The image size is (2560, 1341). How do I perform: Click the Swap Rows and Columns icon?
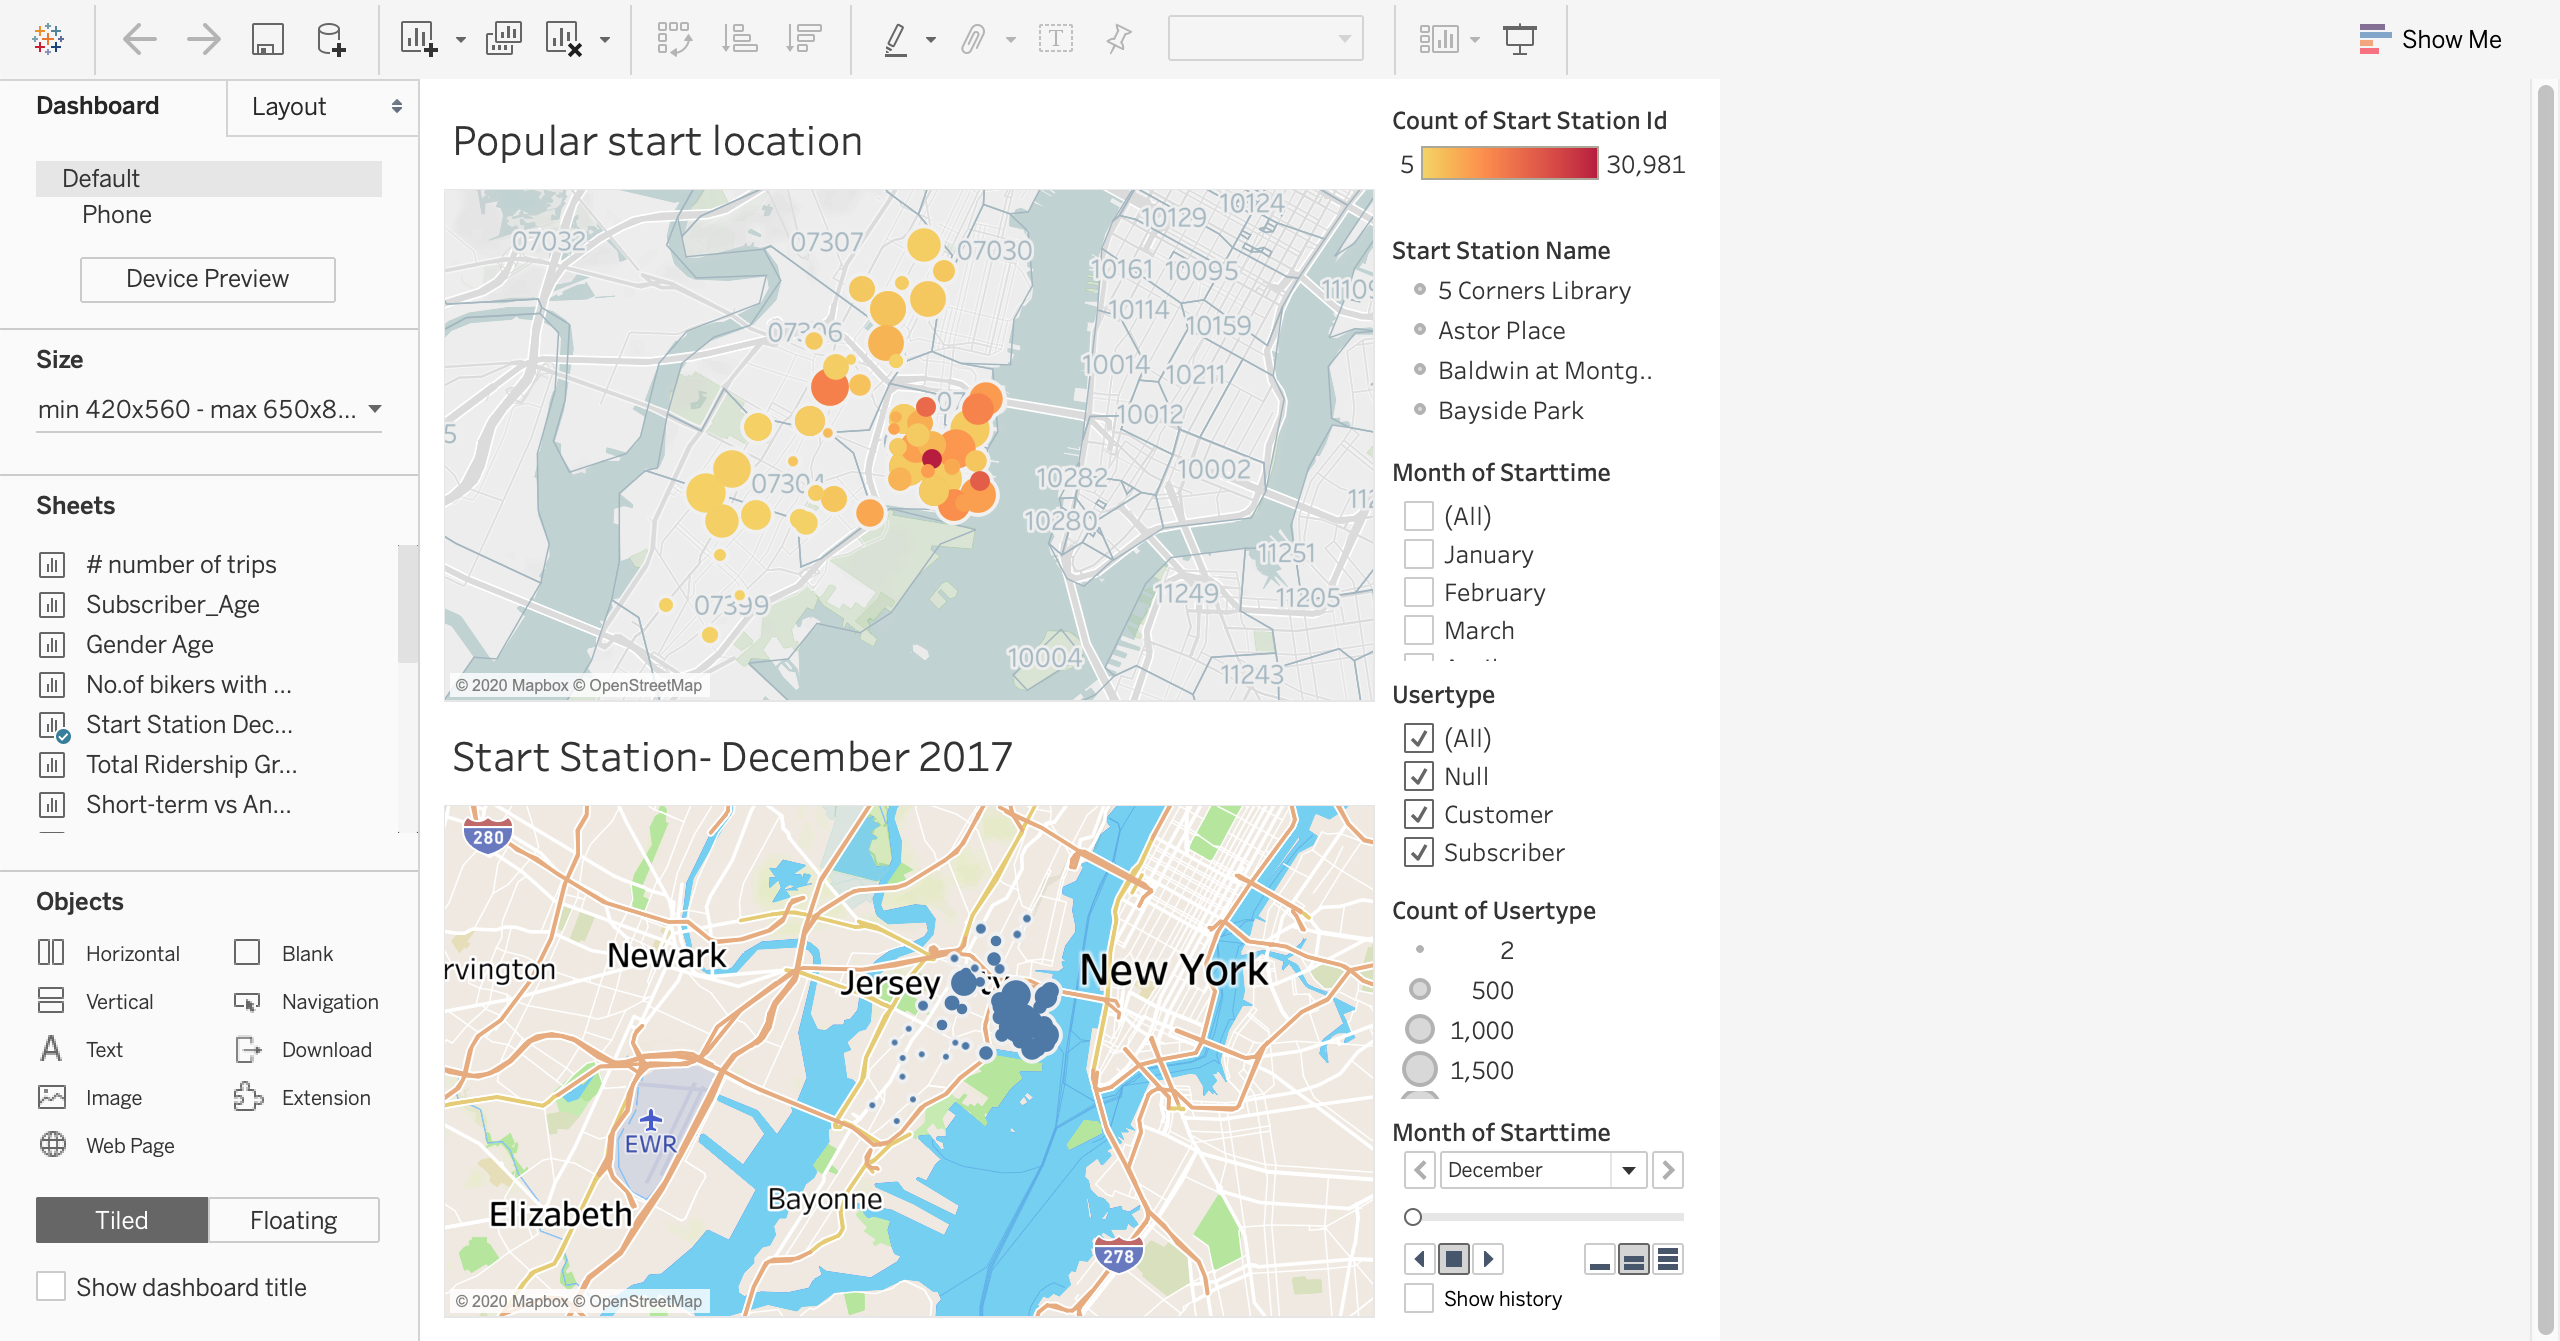pos(674,40)
